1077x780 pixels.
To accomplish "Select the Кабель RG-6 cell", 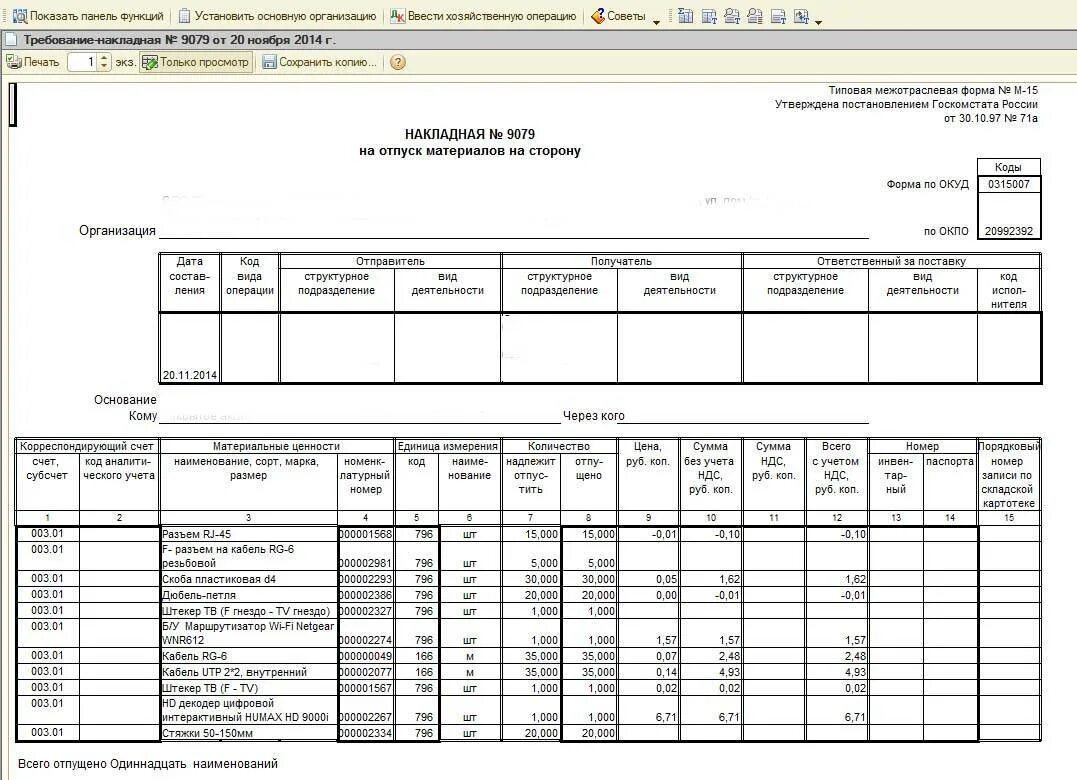I will click(249, 656).
